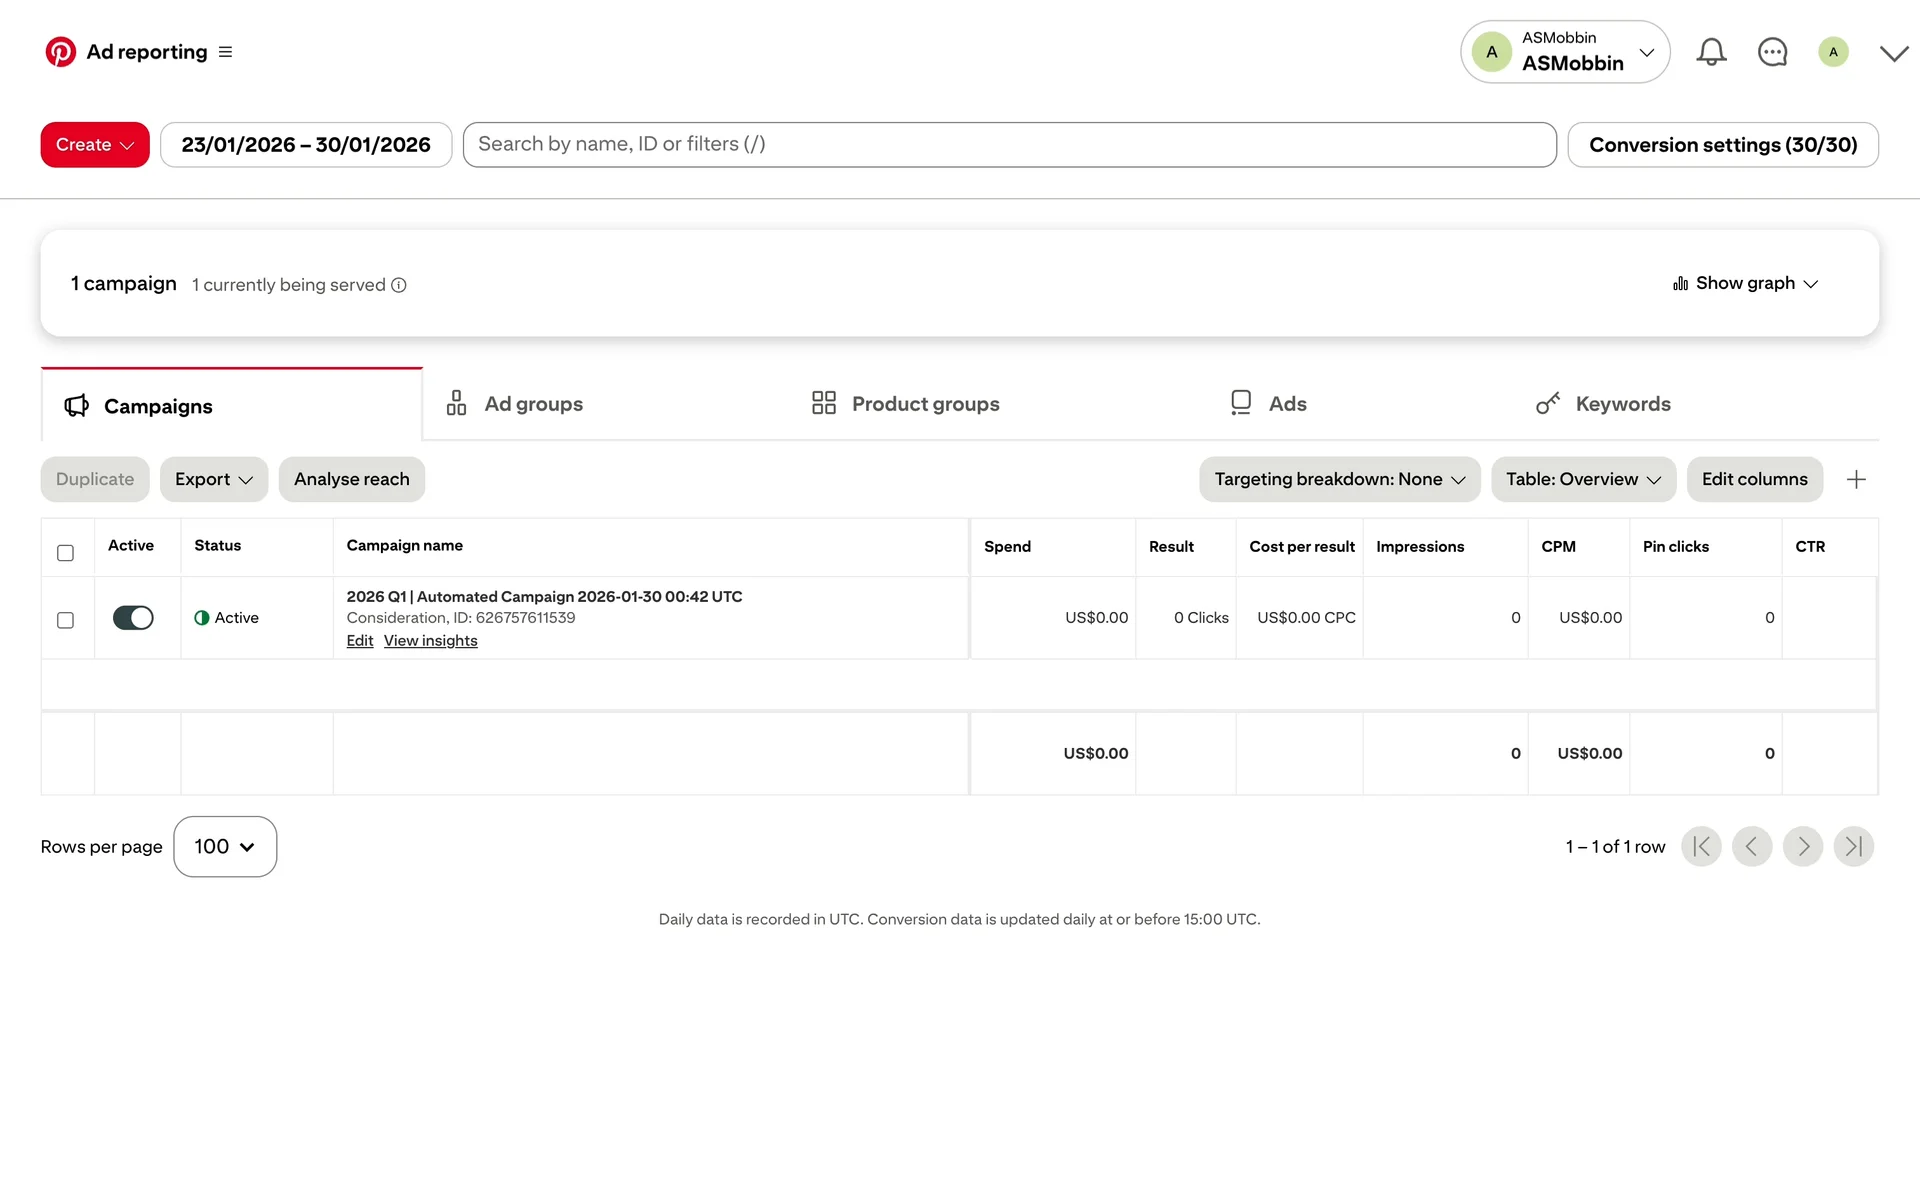
Task: Open the Ad reporting hamburger menu
Action: (x=225, y=52)
